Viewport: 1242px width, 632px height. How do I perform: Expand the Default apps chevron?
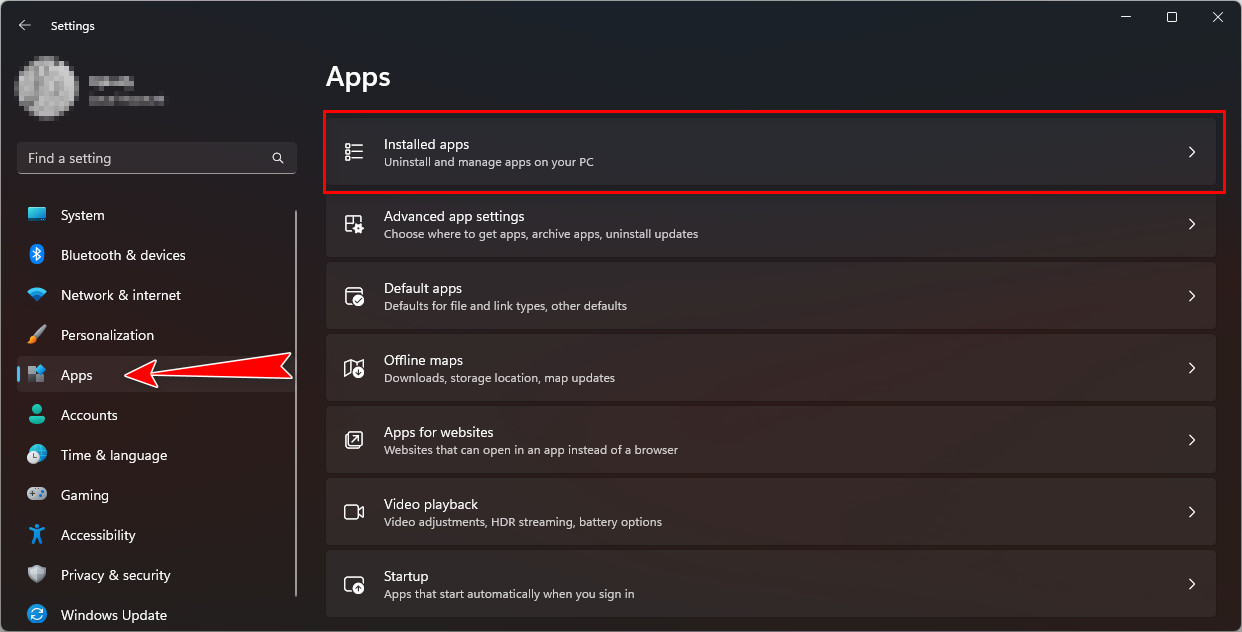click(1191, 296)
